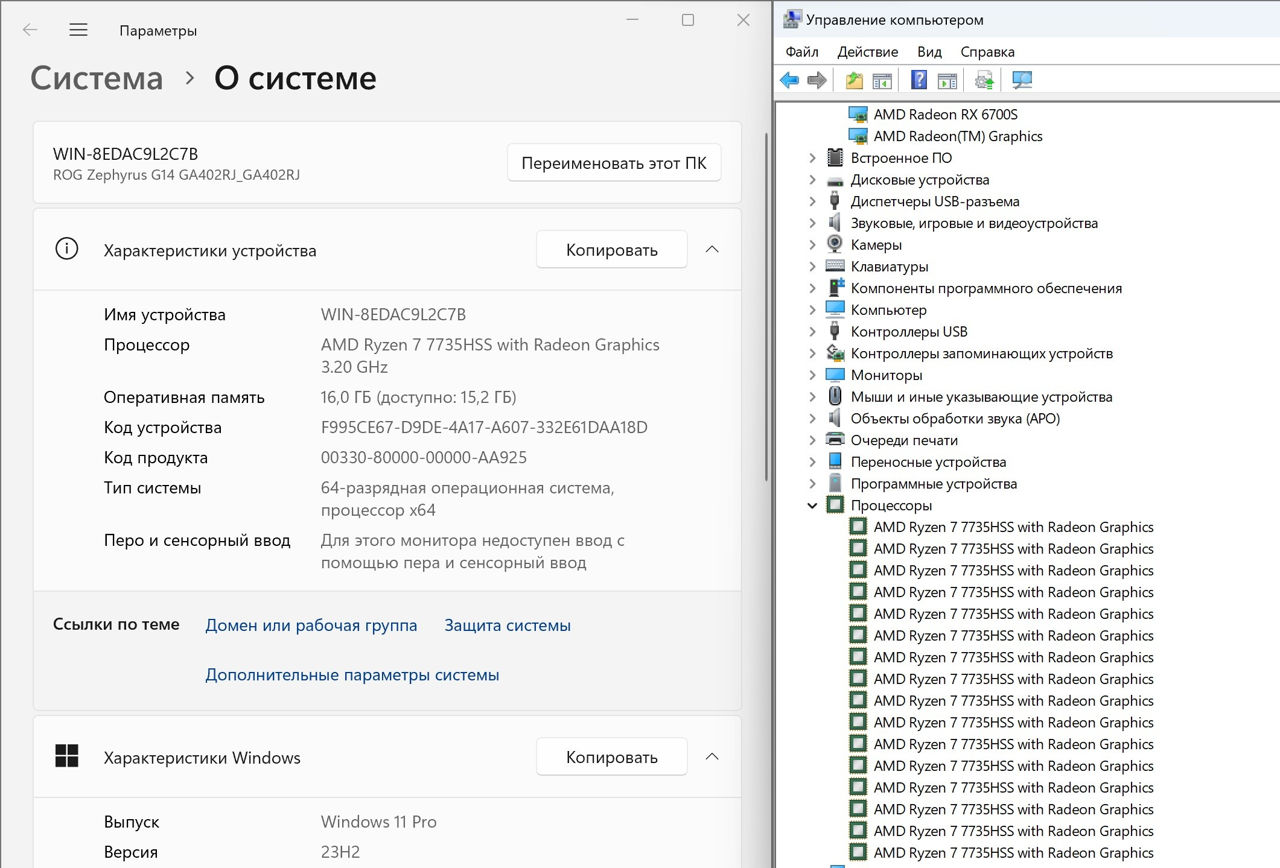Screen dimensions: 1280x868
Task: Select the AMD Radeon RX 6700S label
Action: [x=945, y=114]
